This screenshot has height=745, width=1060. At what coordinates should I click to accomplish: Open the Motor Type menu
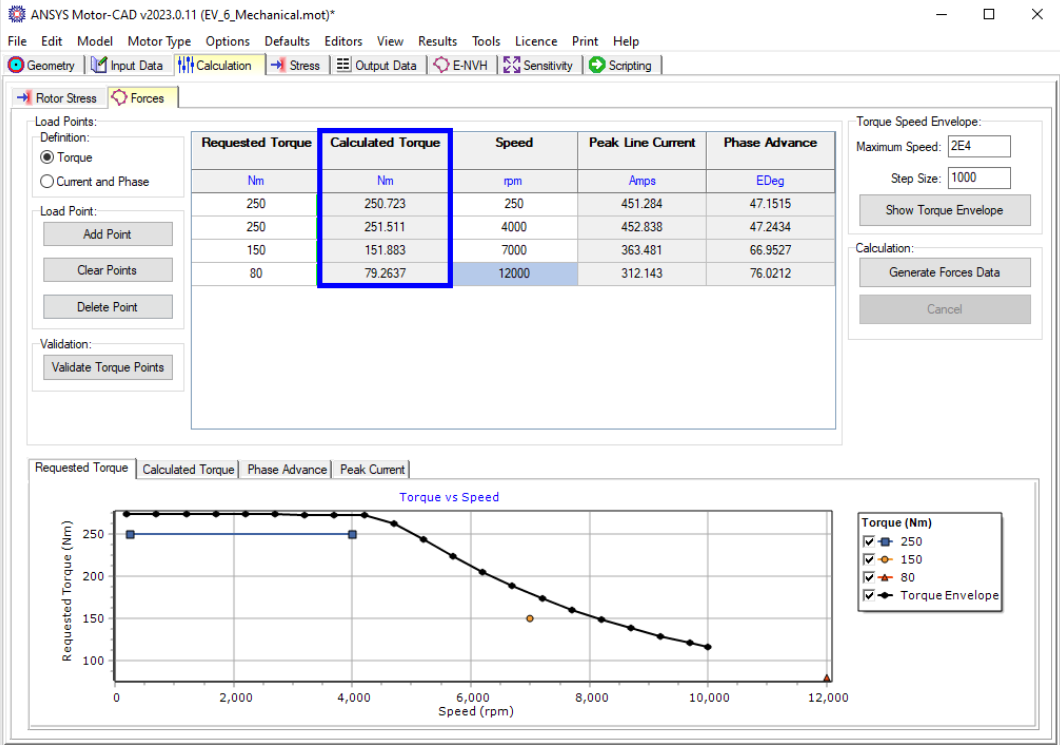tap(159, 41)
